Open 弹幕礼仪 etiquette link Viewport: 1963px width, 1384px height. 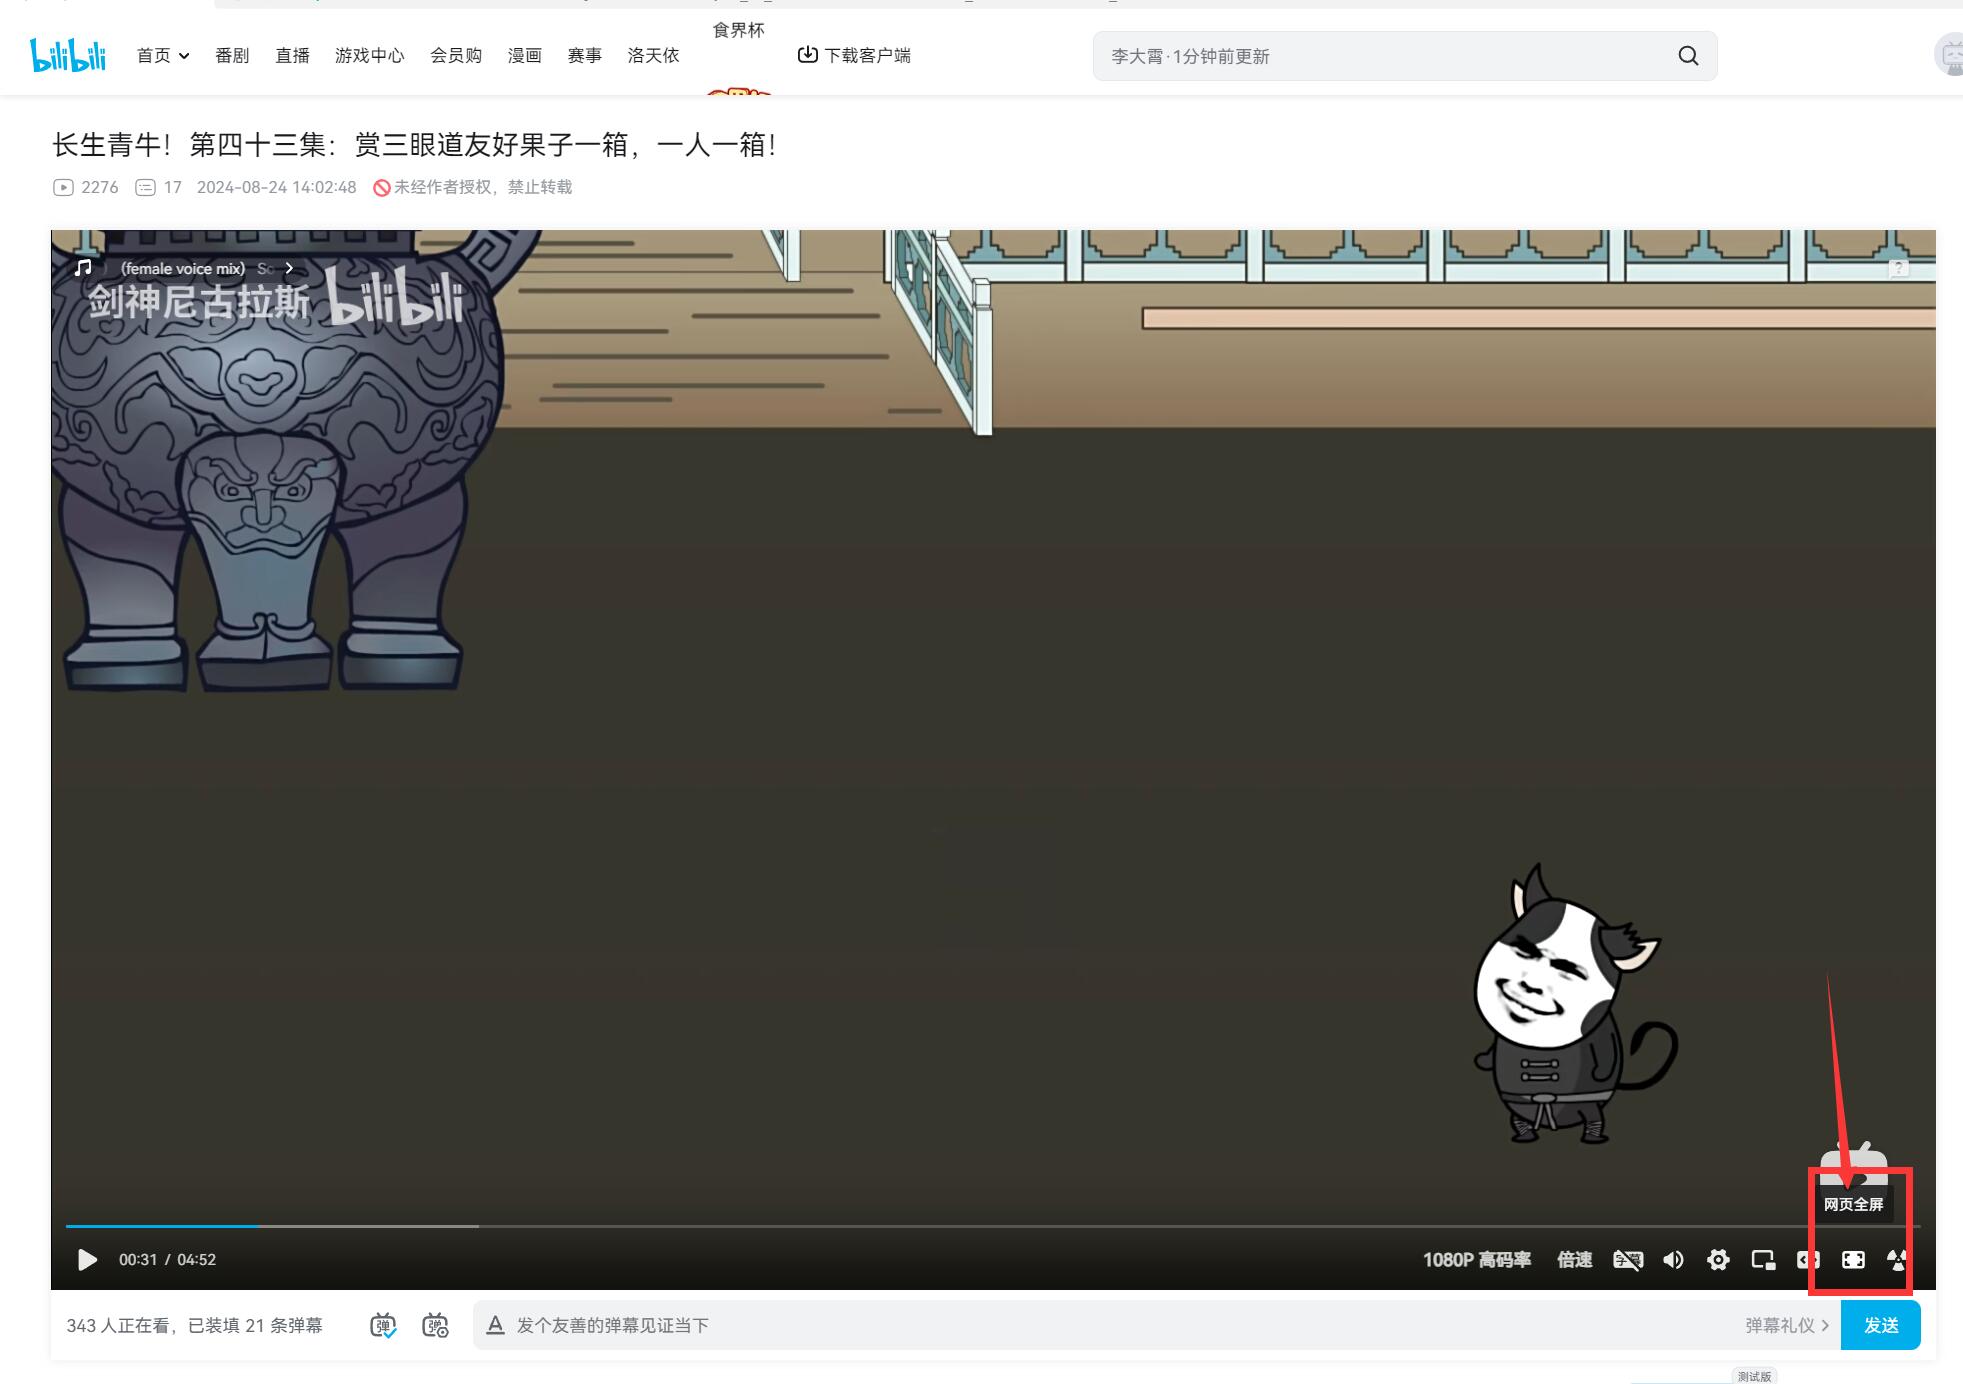(x=1787, y=1325)
